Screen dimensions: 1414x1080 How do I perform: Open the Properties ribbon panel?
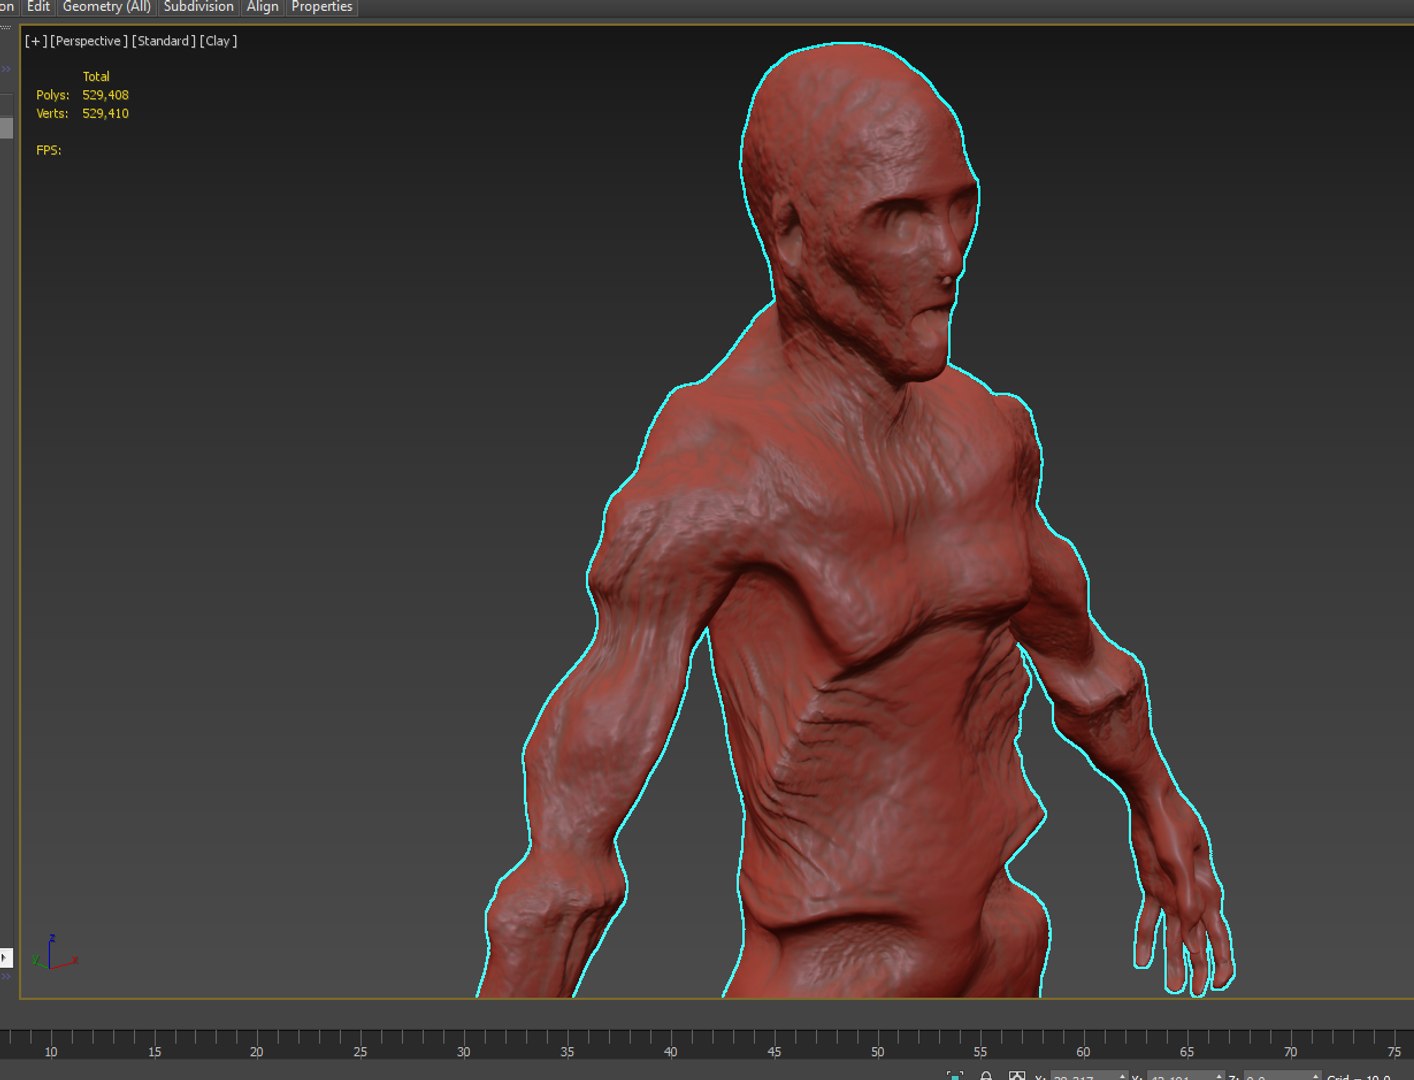[322, 7]
